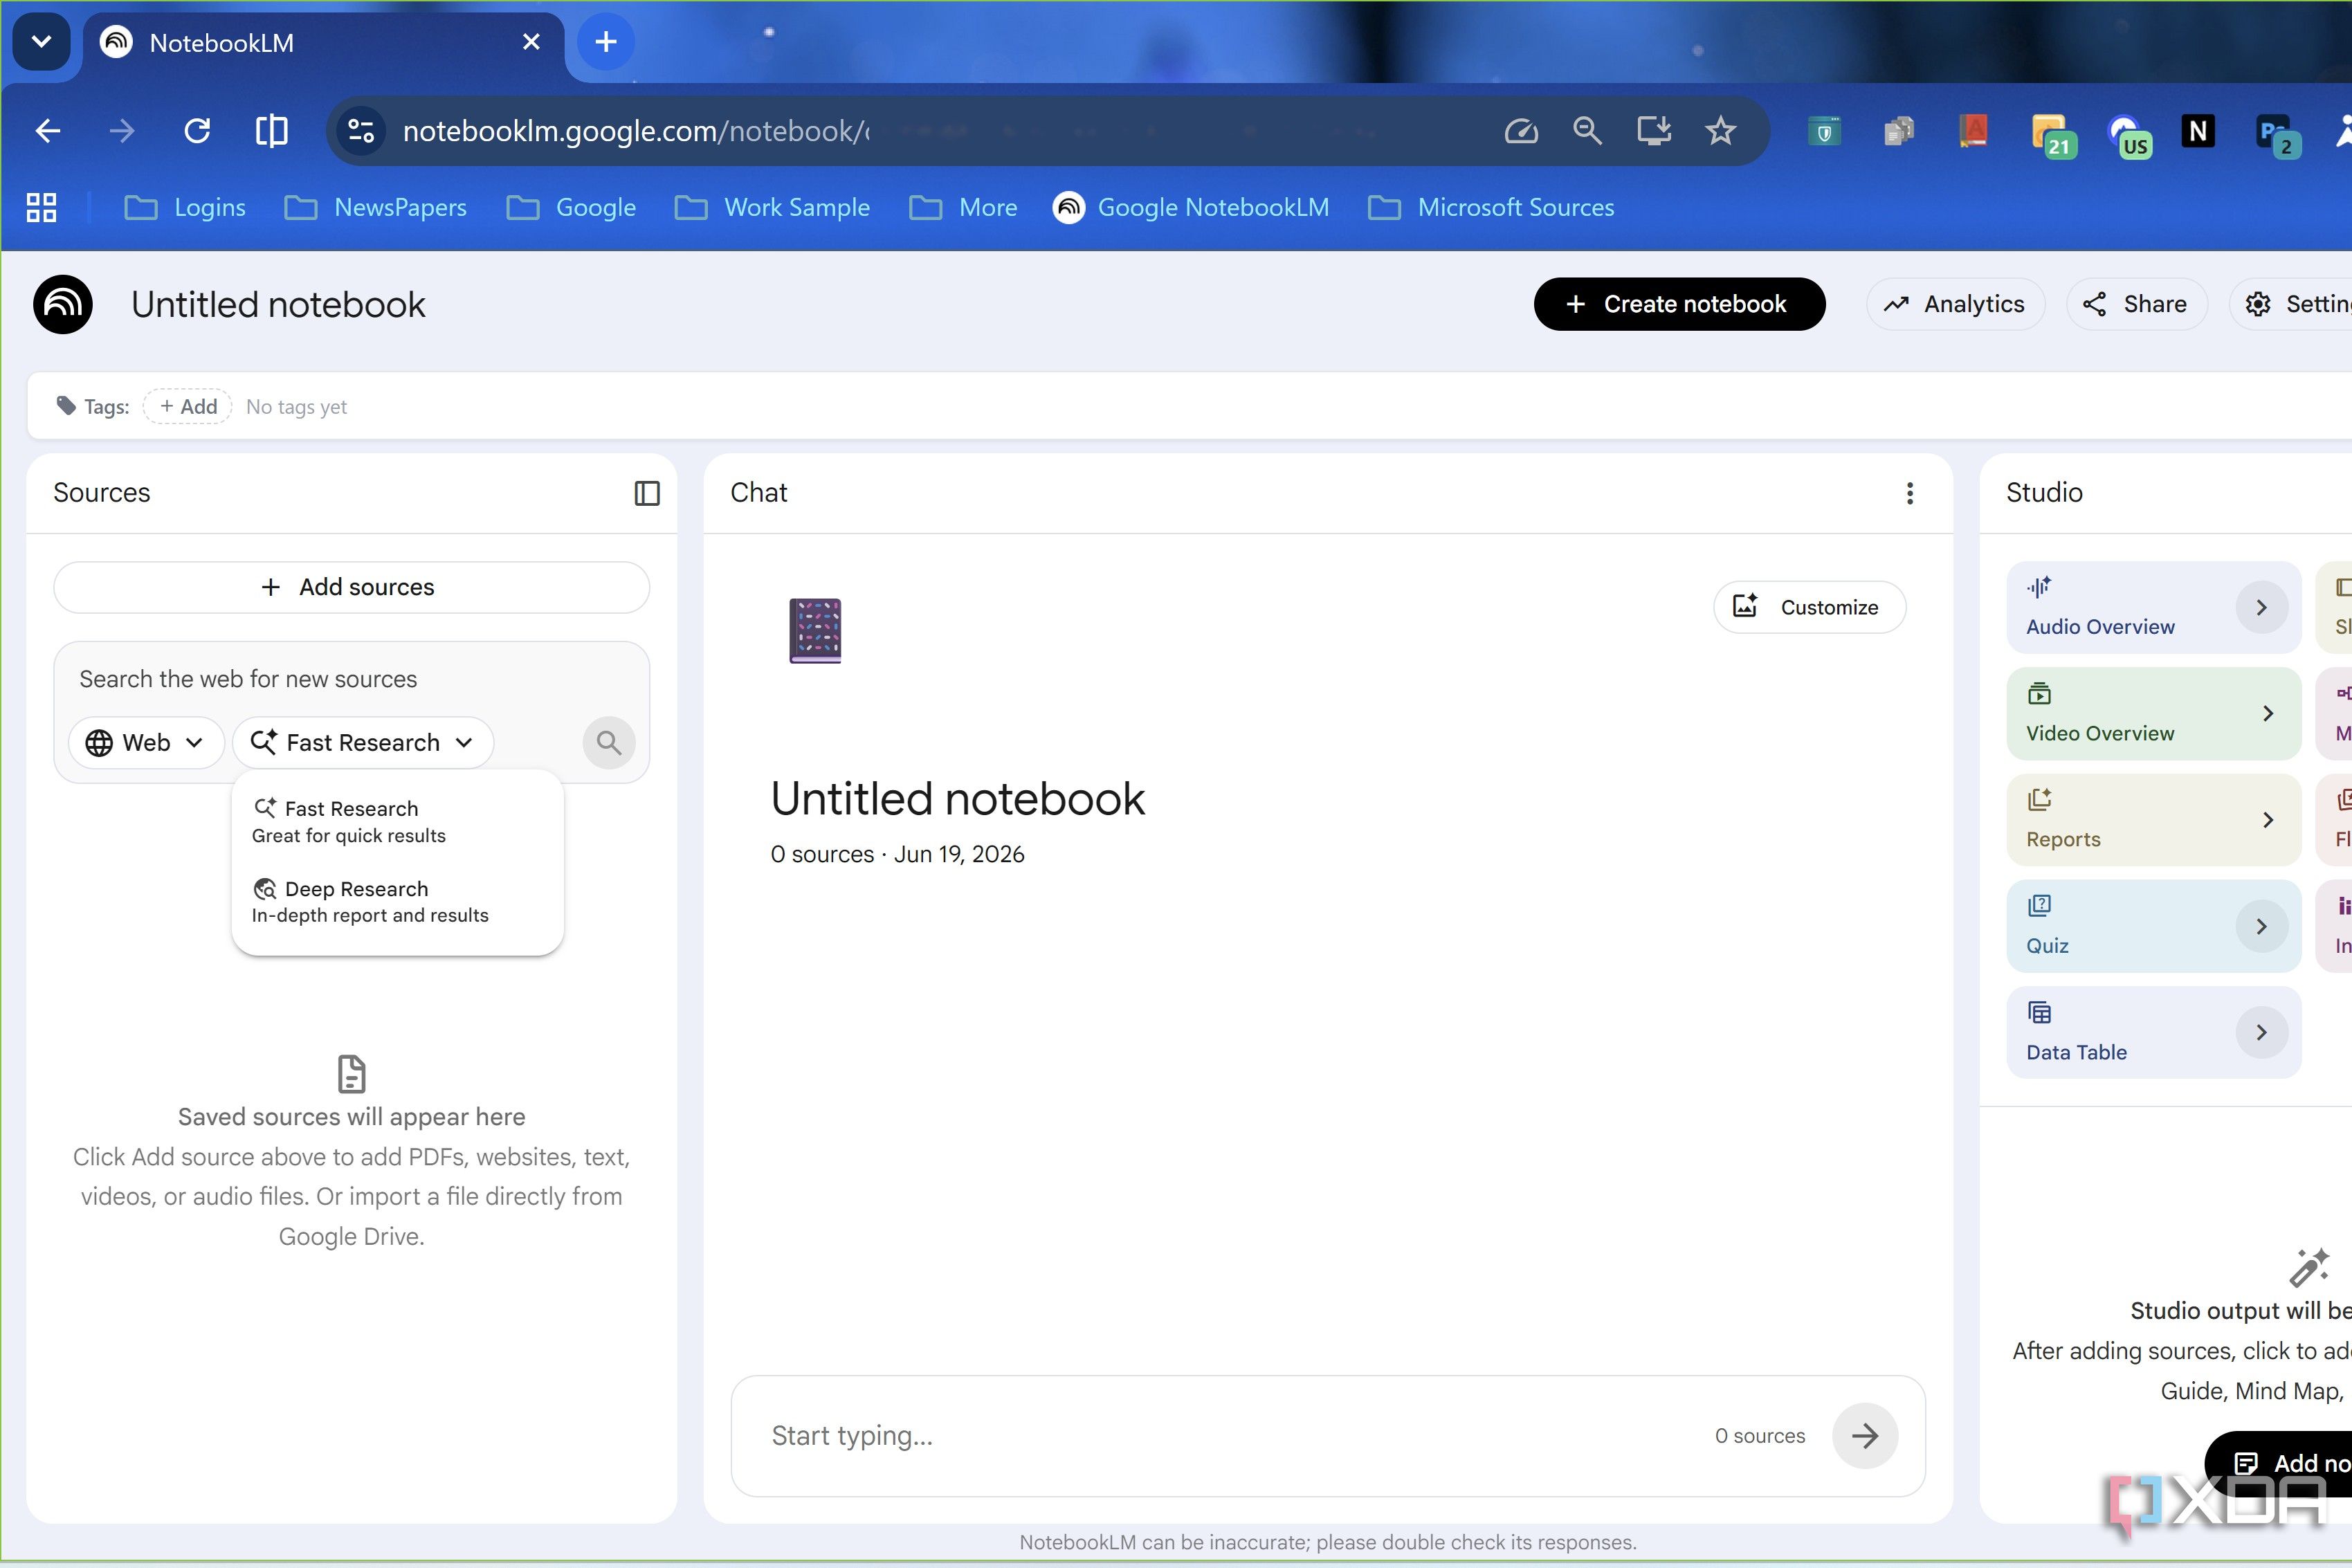Expand Video Overview options chevron

[x=2267, y=713]
